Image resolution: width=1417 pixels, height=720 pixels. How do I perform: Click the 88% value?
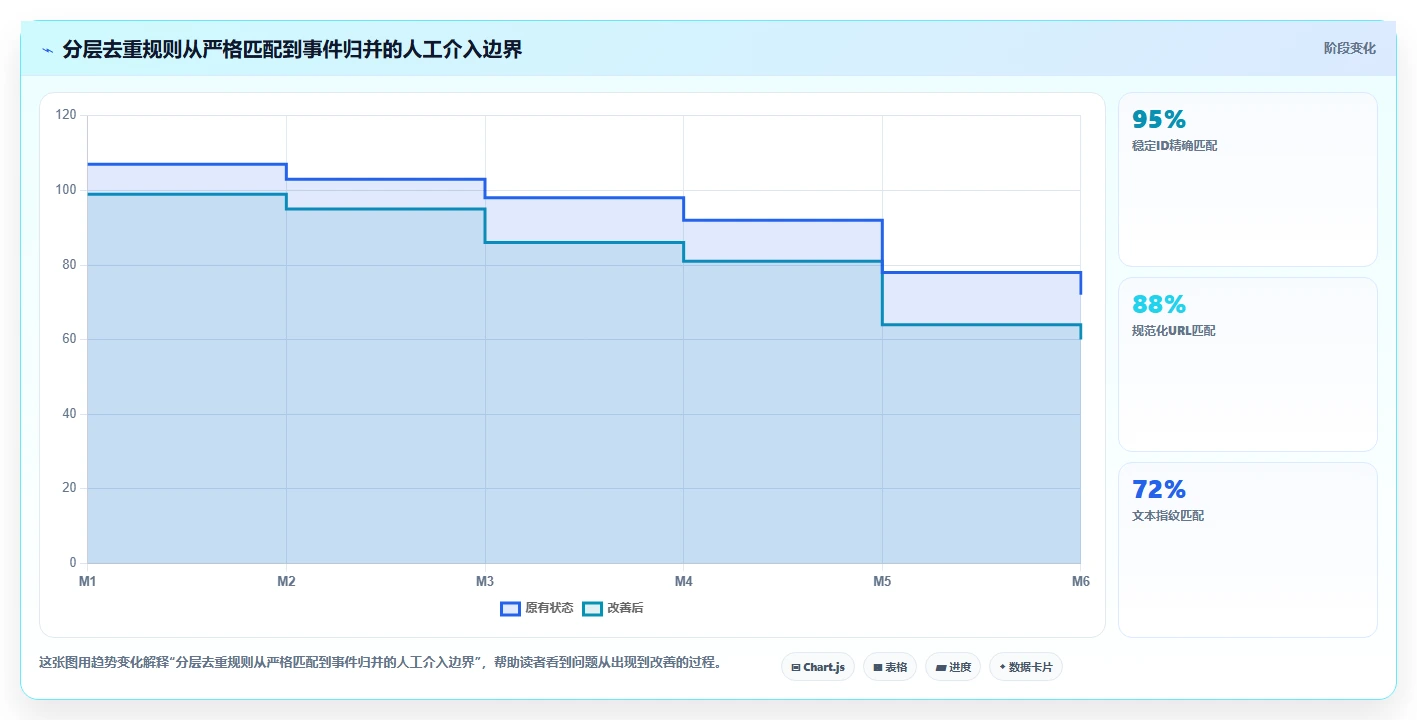point(1159,304)
